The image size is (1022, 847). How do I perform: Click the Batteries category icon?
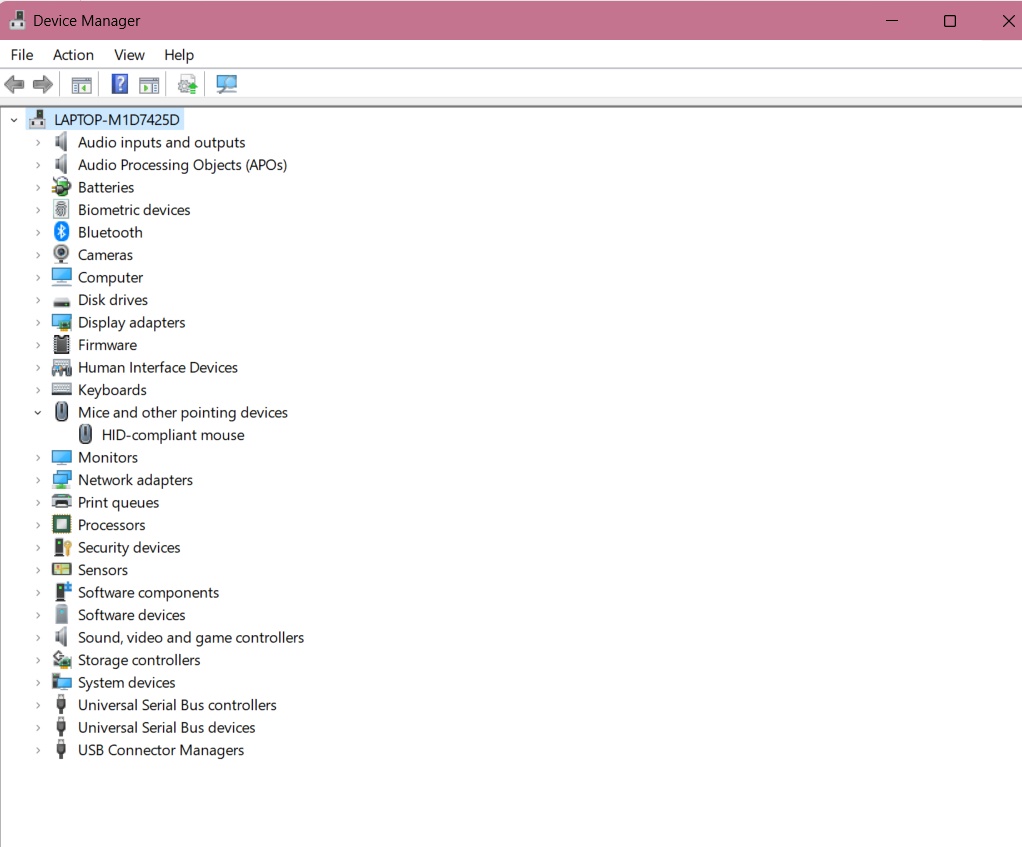61,187
